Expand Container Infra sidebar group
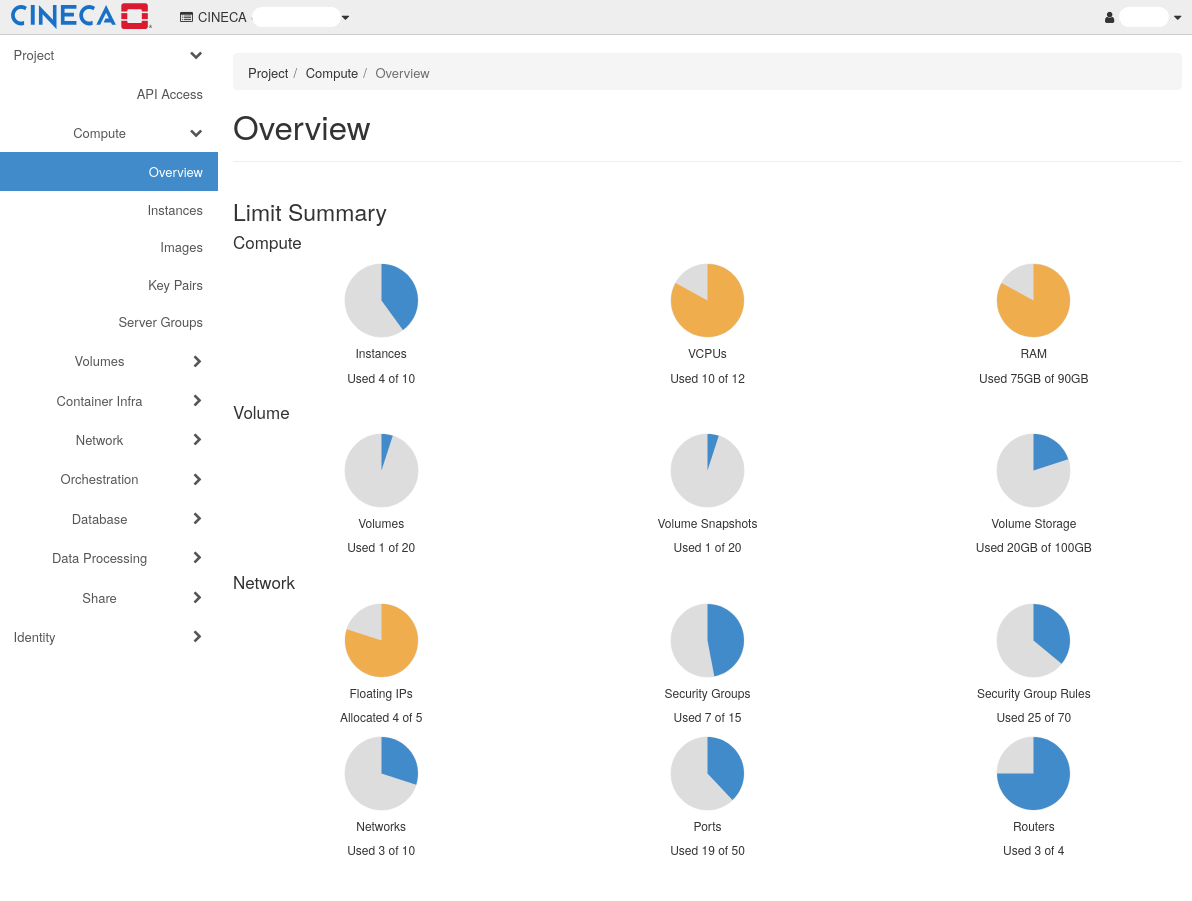The height and width of the screenshot is (901, 1192). (109, 401)
